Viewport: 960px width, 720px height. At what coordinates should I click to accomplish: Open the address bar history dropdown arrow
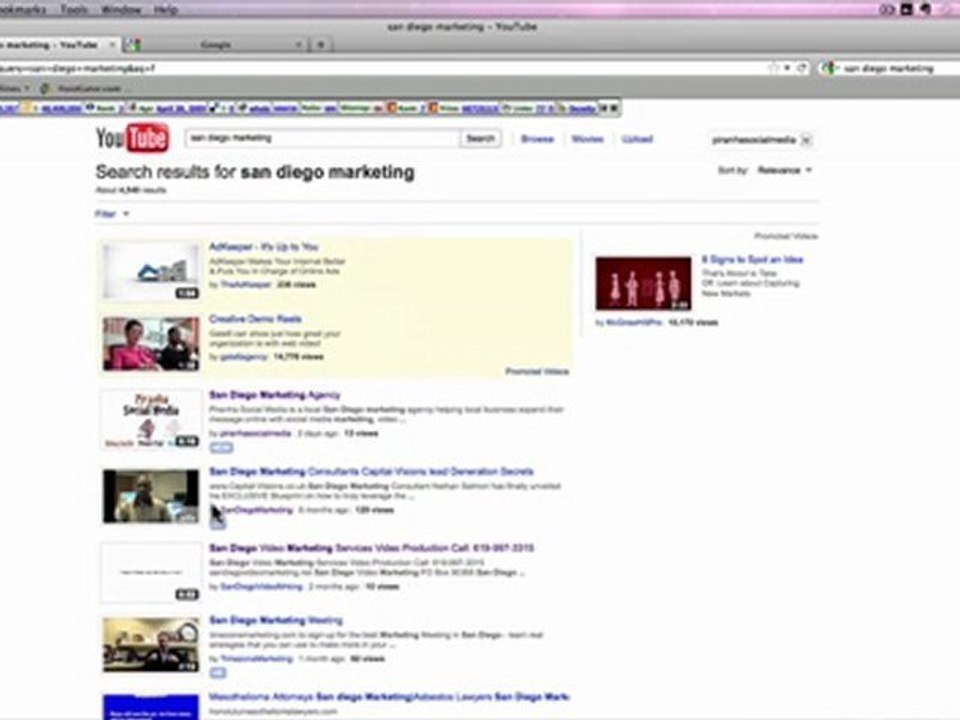pos(787,68)
